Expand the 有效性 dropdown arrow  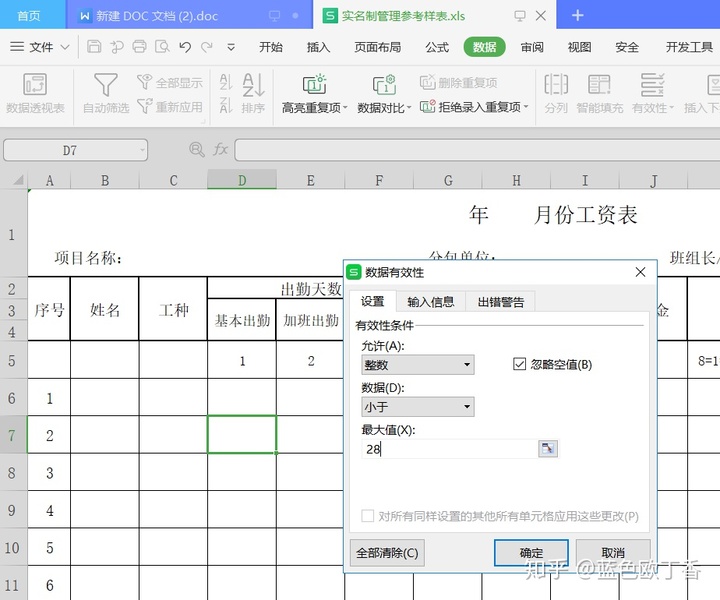point(671,107)
